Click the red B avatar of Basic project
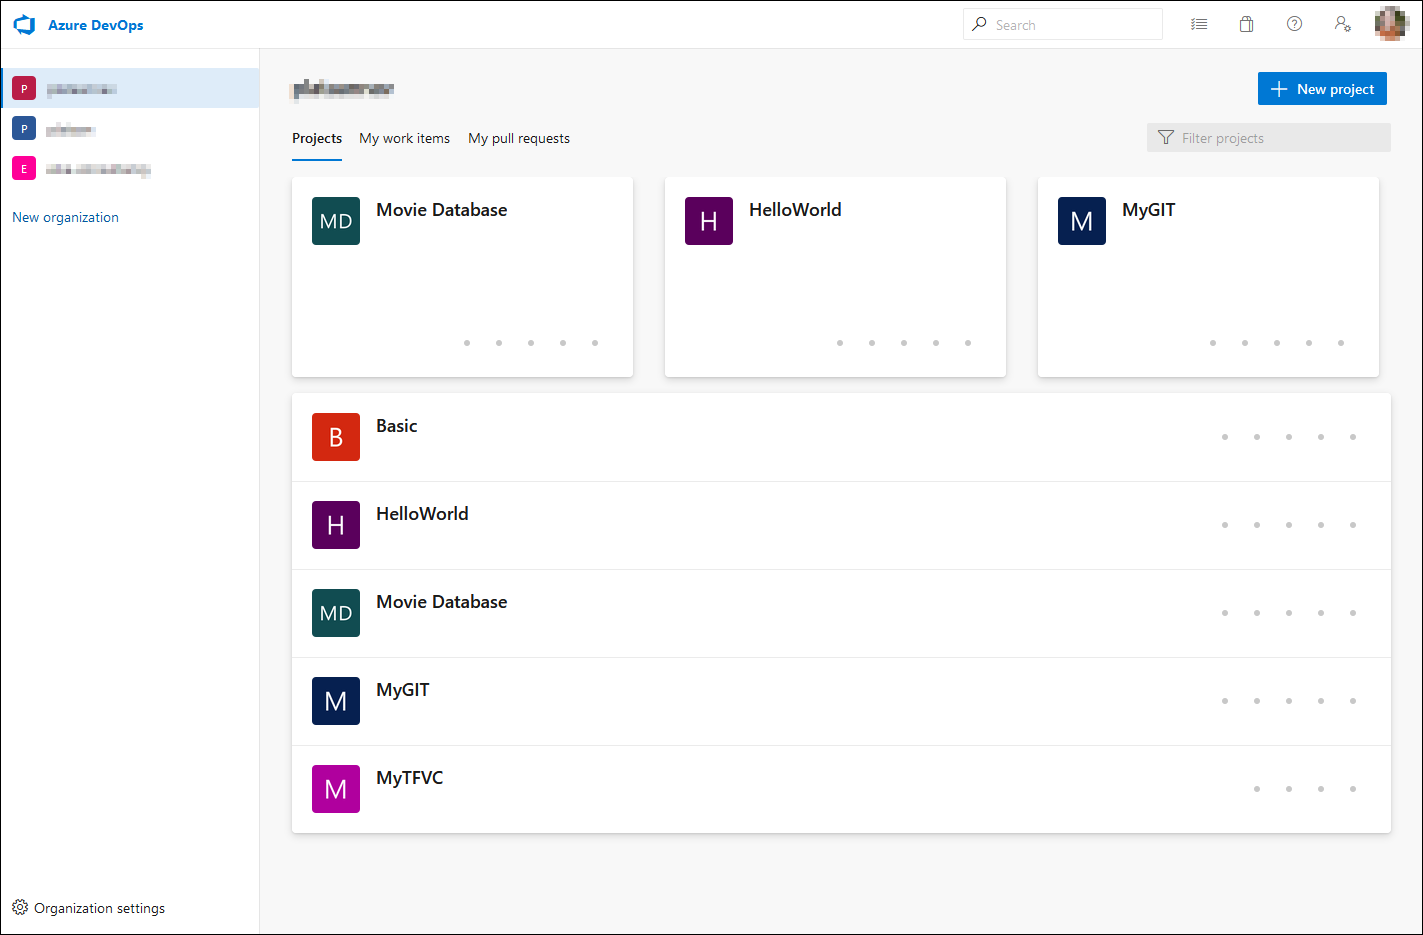The image size is (1423, 935). (336, 437)
